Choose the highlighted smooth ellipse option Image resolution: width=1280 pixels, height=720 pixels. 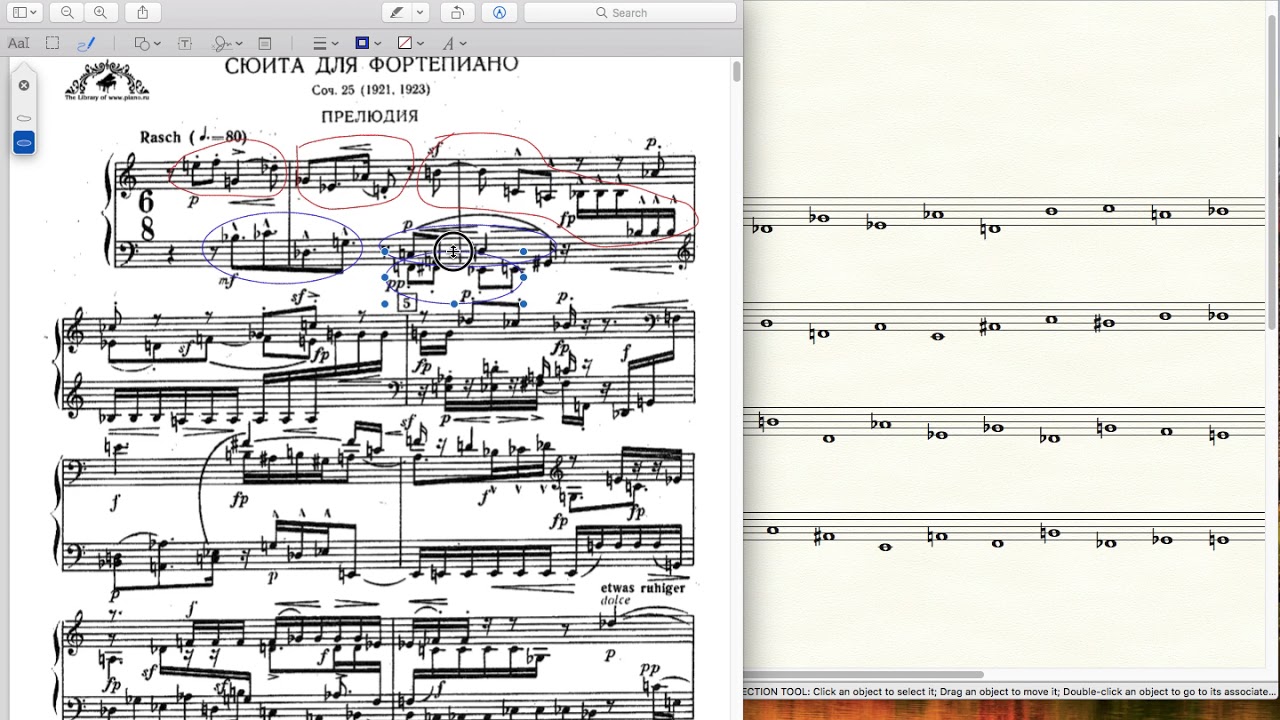(24, 143)
